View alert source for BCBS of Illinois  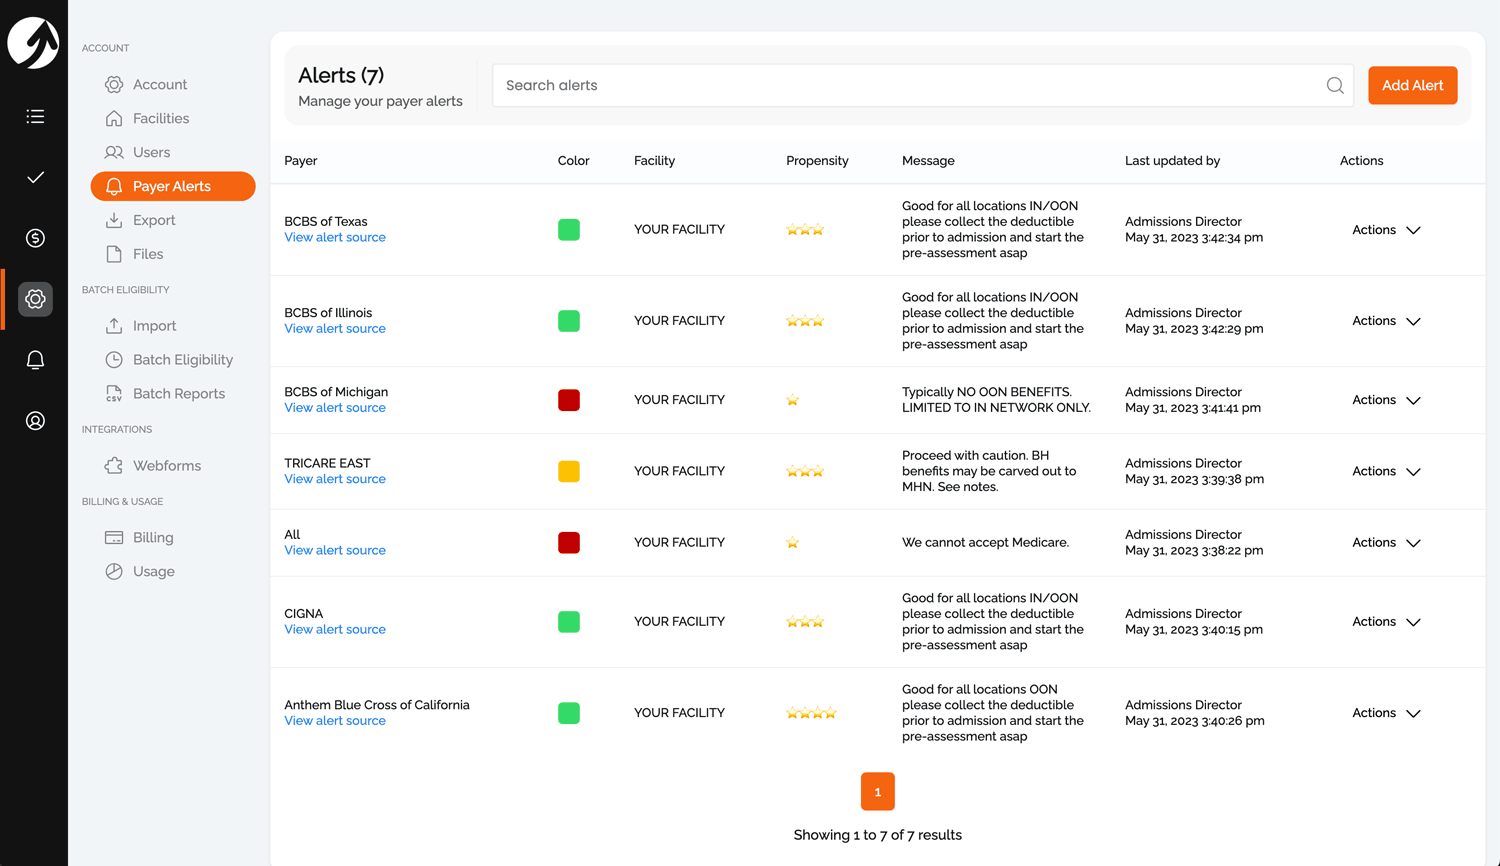[x=335, y=329]
